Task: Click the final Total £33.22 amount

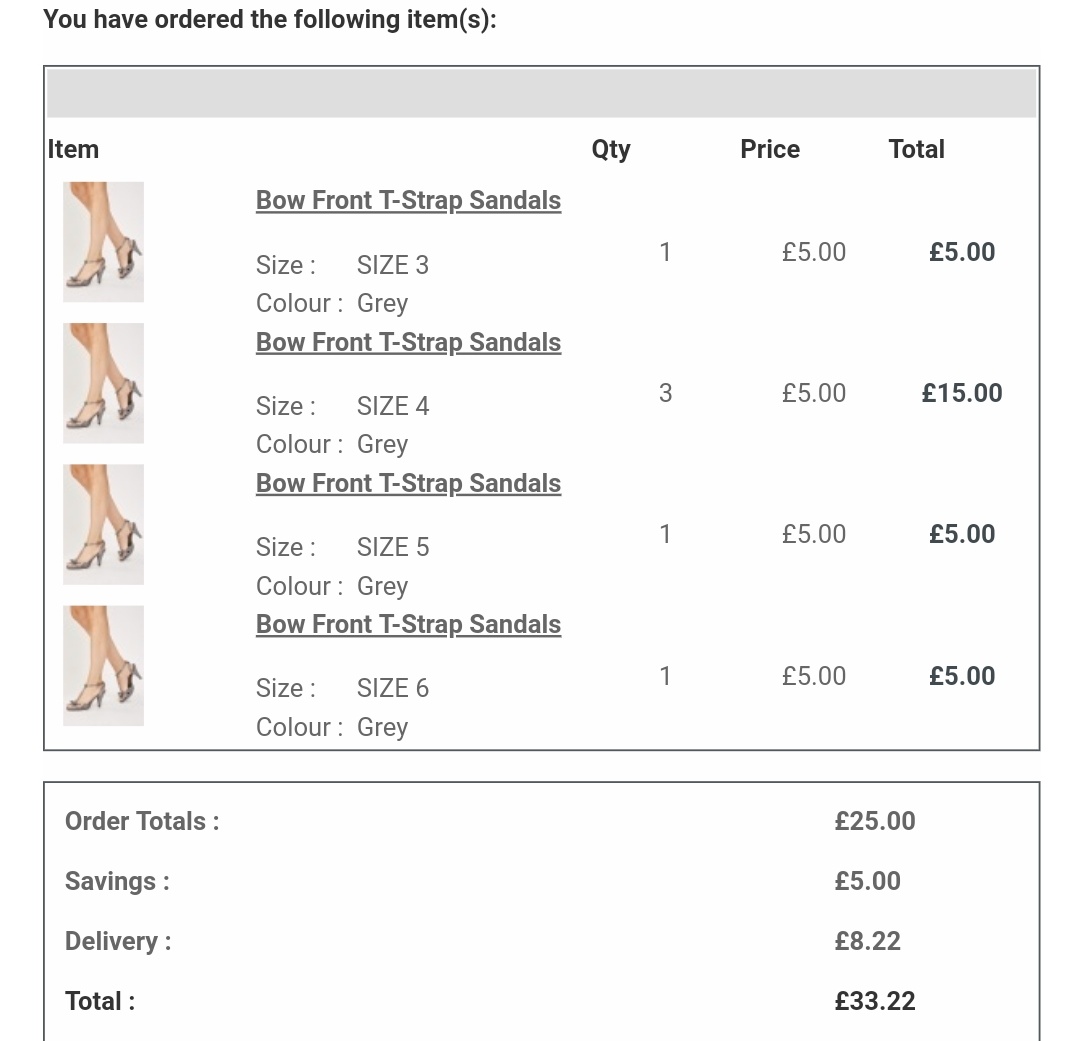Action: (x=875, y=1001)
